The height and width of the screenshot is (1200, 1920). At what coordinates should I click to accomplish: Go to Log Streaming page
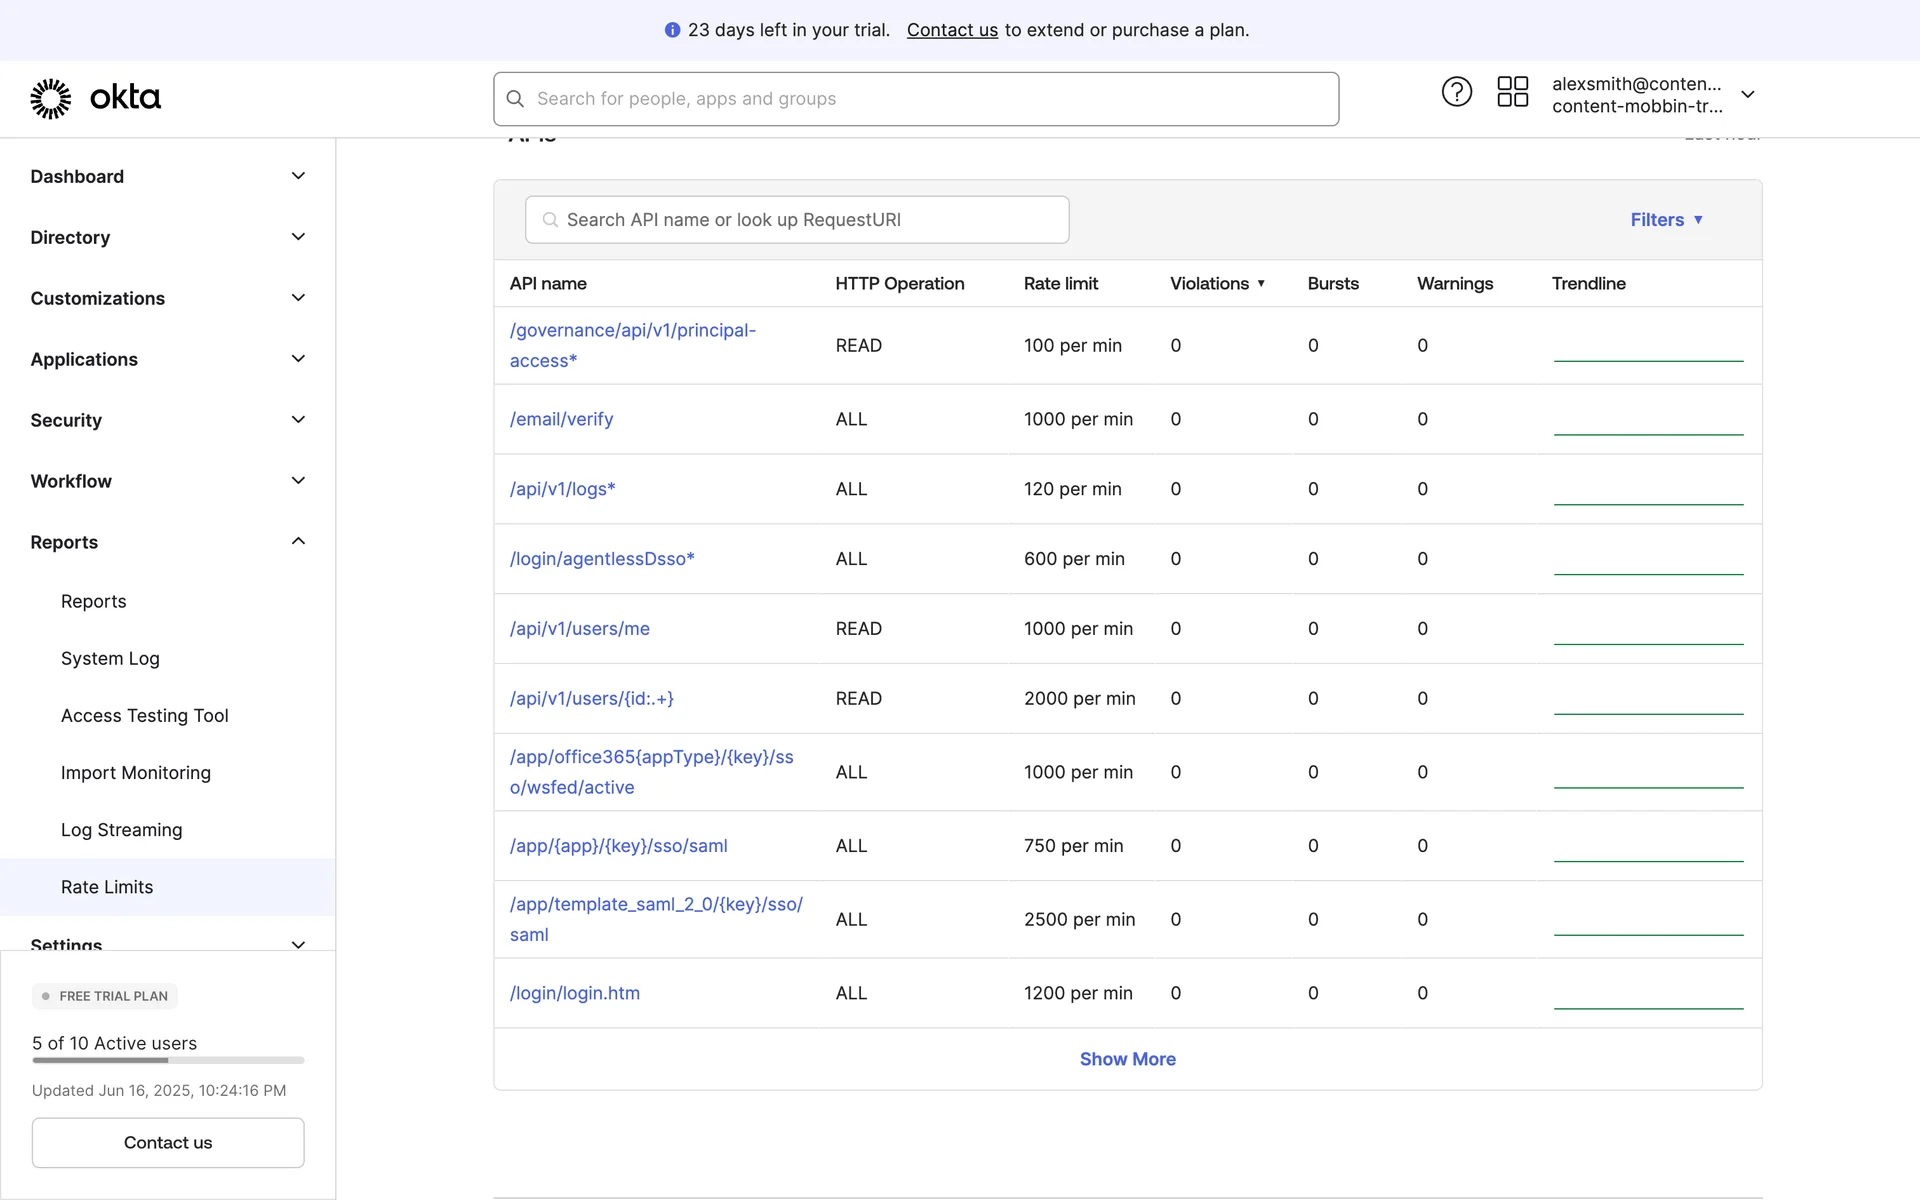121,830
